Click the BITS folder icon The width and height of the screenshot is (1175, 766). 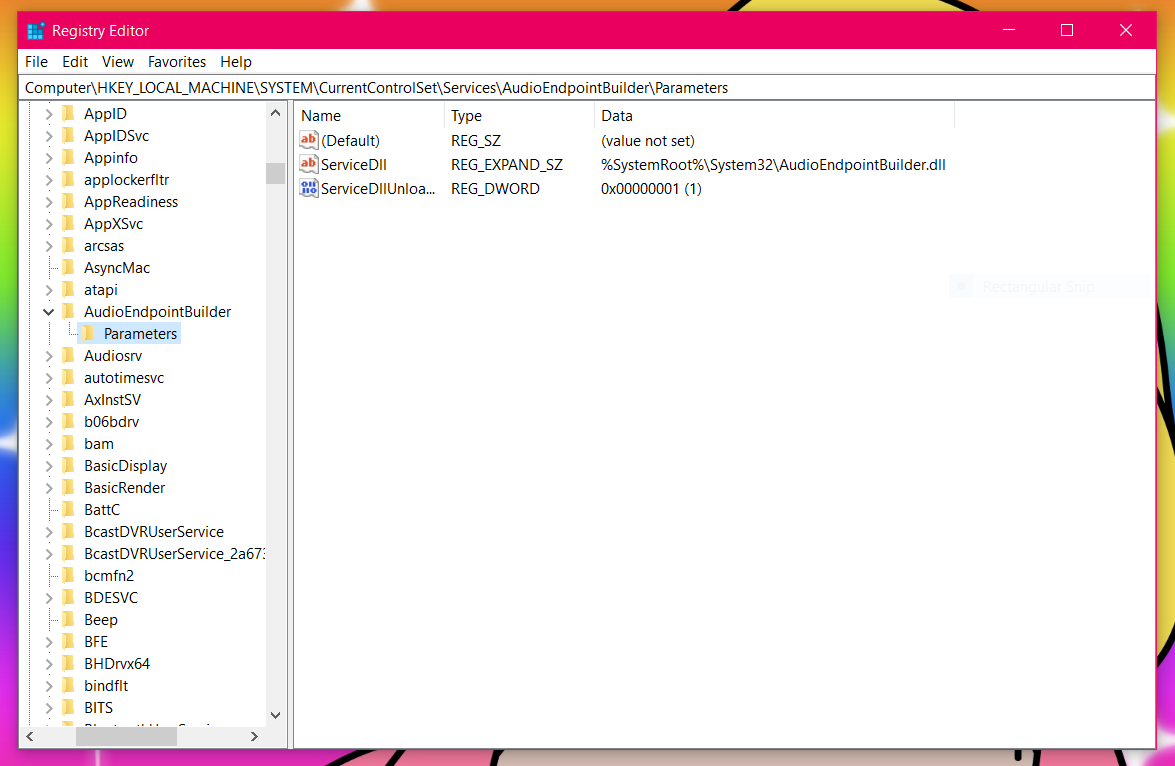[x=69, y=707]
